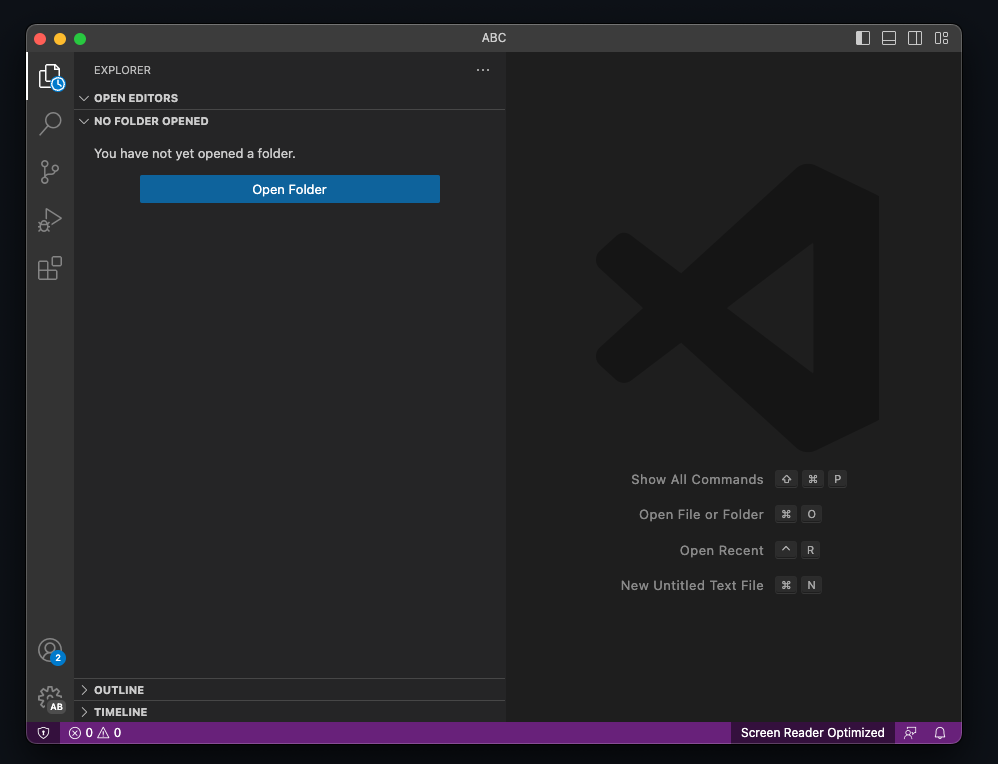The height and width of the screenshot is (764, 998).
Task: Open the Accounts menu icon
Action: tap(50, 651)
